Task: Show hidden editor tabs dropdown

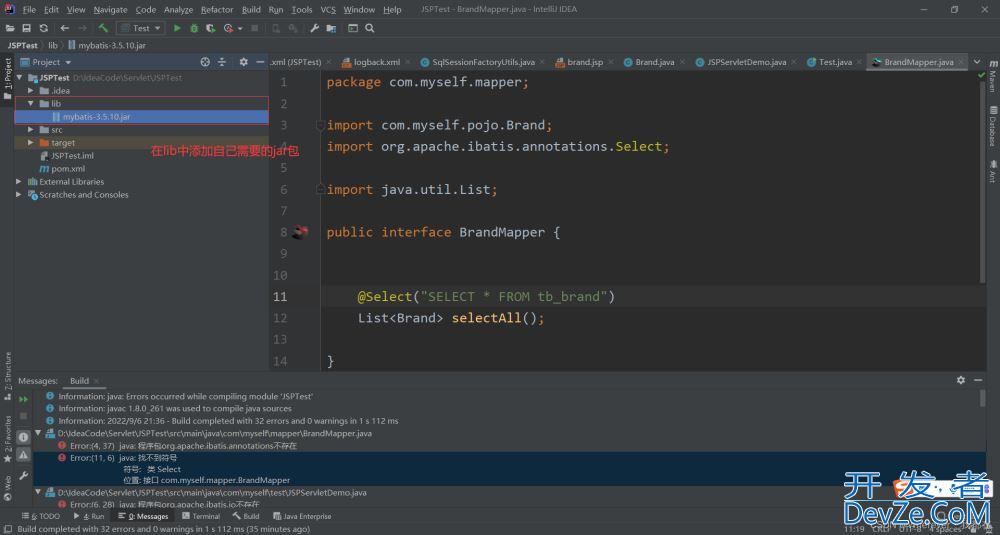Action: coord(977,62)
